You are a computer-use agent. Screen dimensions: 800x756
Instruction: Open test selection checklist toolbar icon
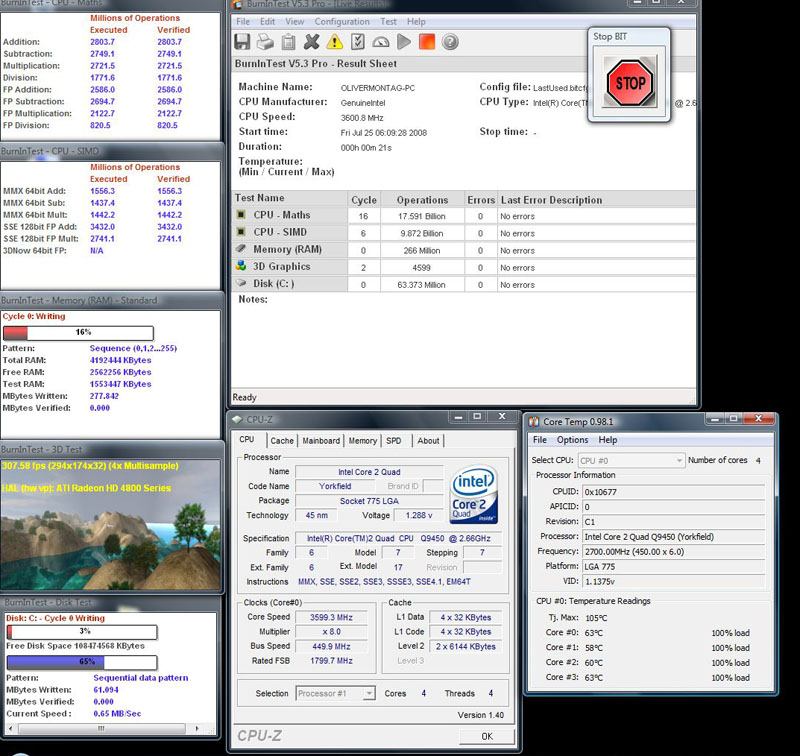358,42
